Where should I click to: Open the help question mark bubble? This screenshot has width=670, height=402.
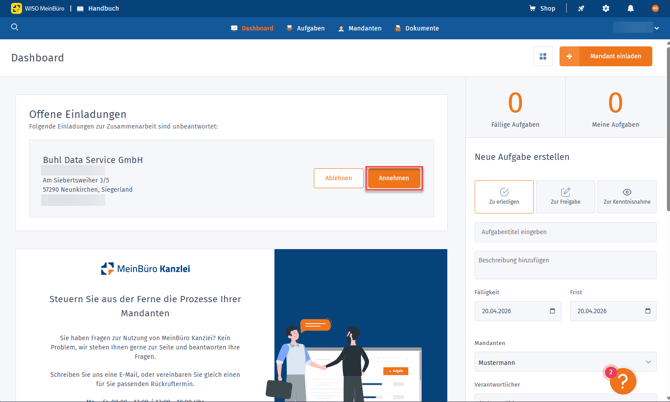[623, 381]
